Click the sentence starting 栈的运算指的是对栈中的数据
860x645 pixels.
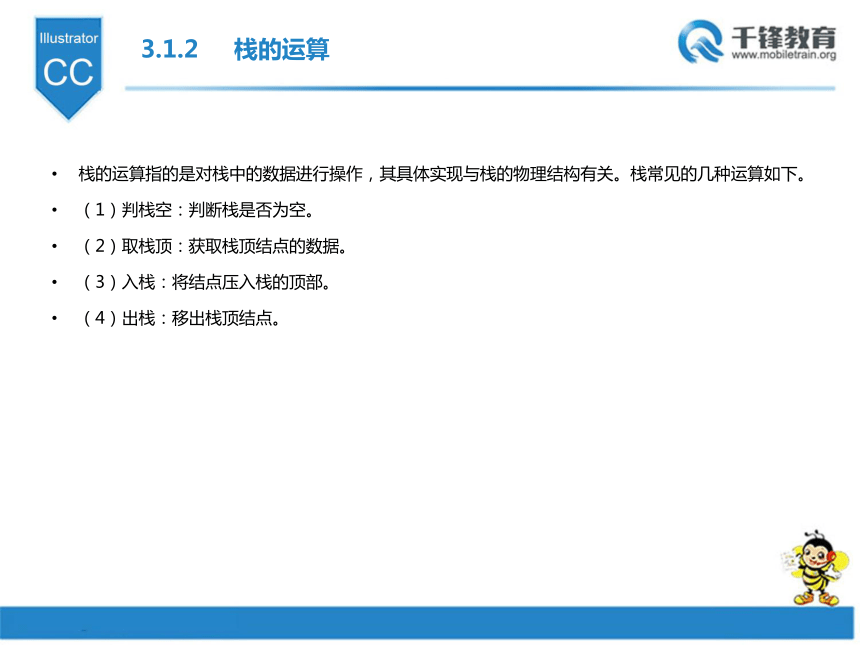pyautogui.click(x=442, y=174)
